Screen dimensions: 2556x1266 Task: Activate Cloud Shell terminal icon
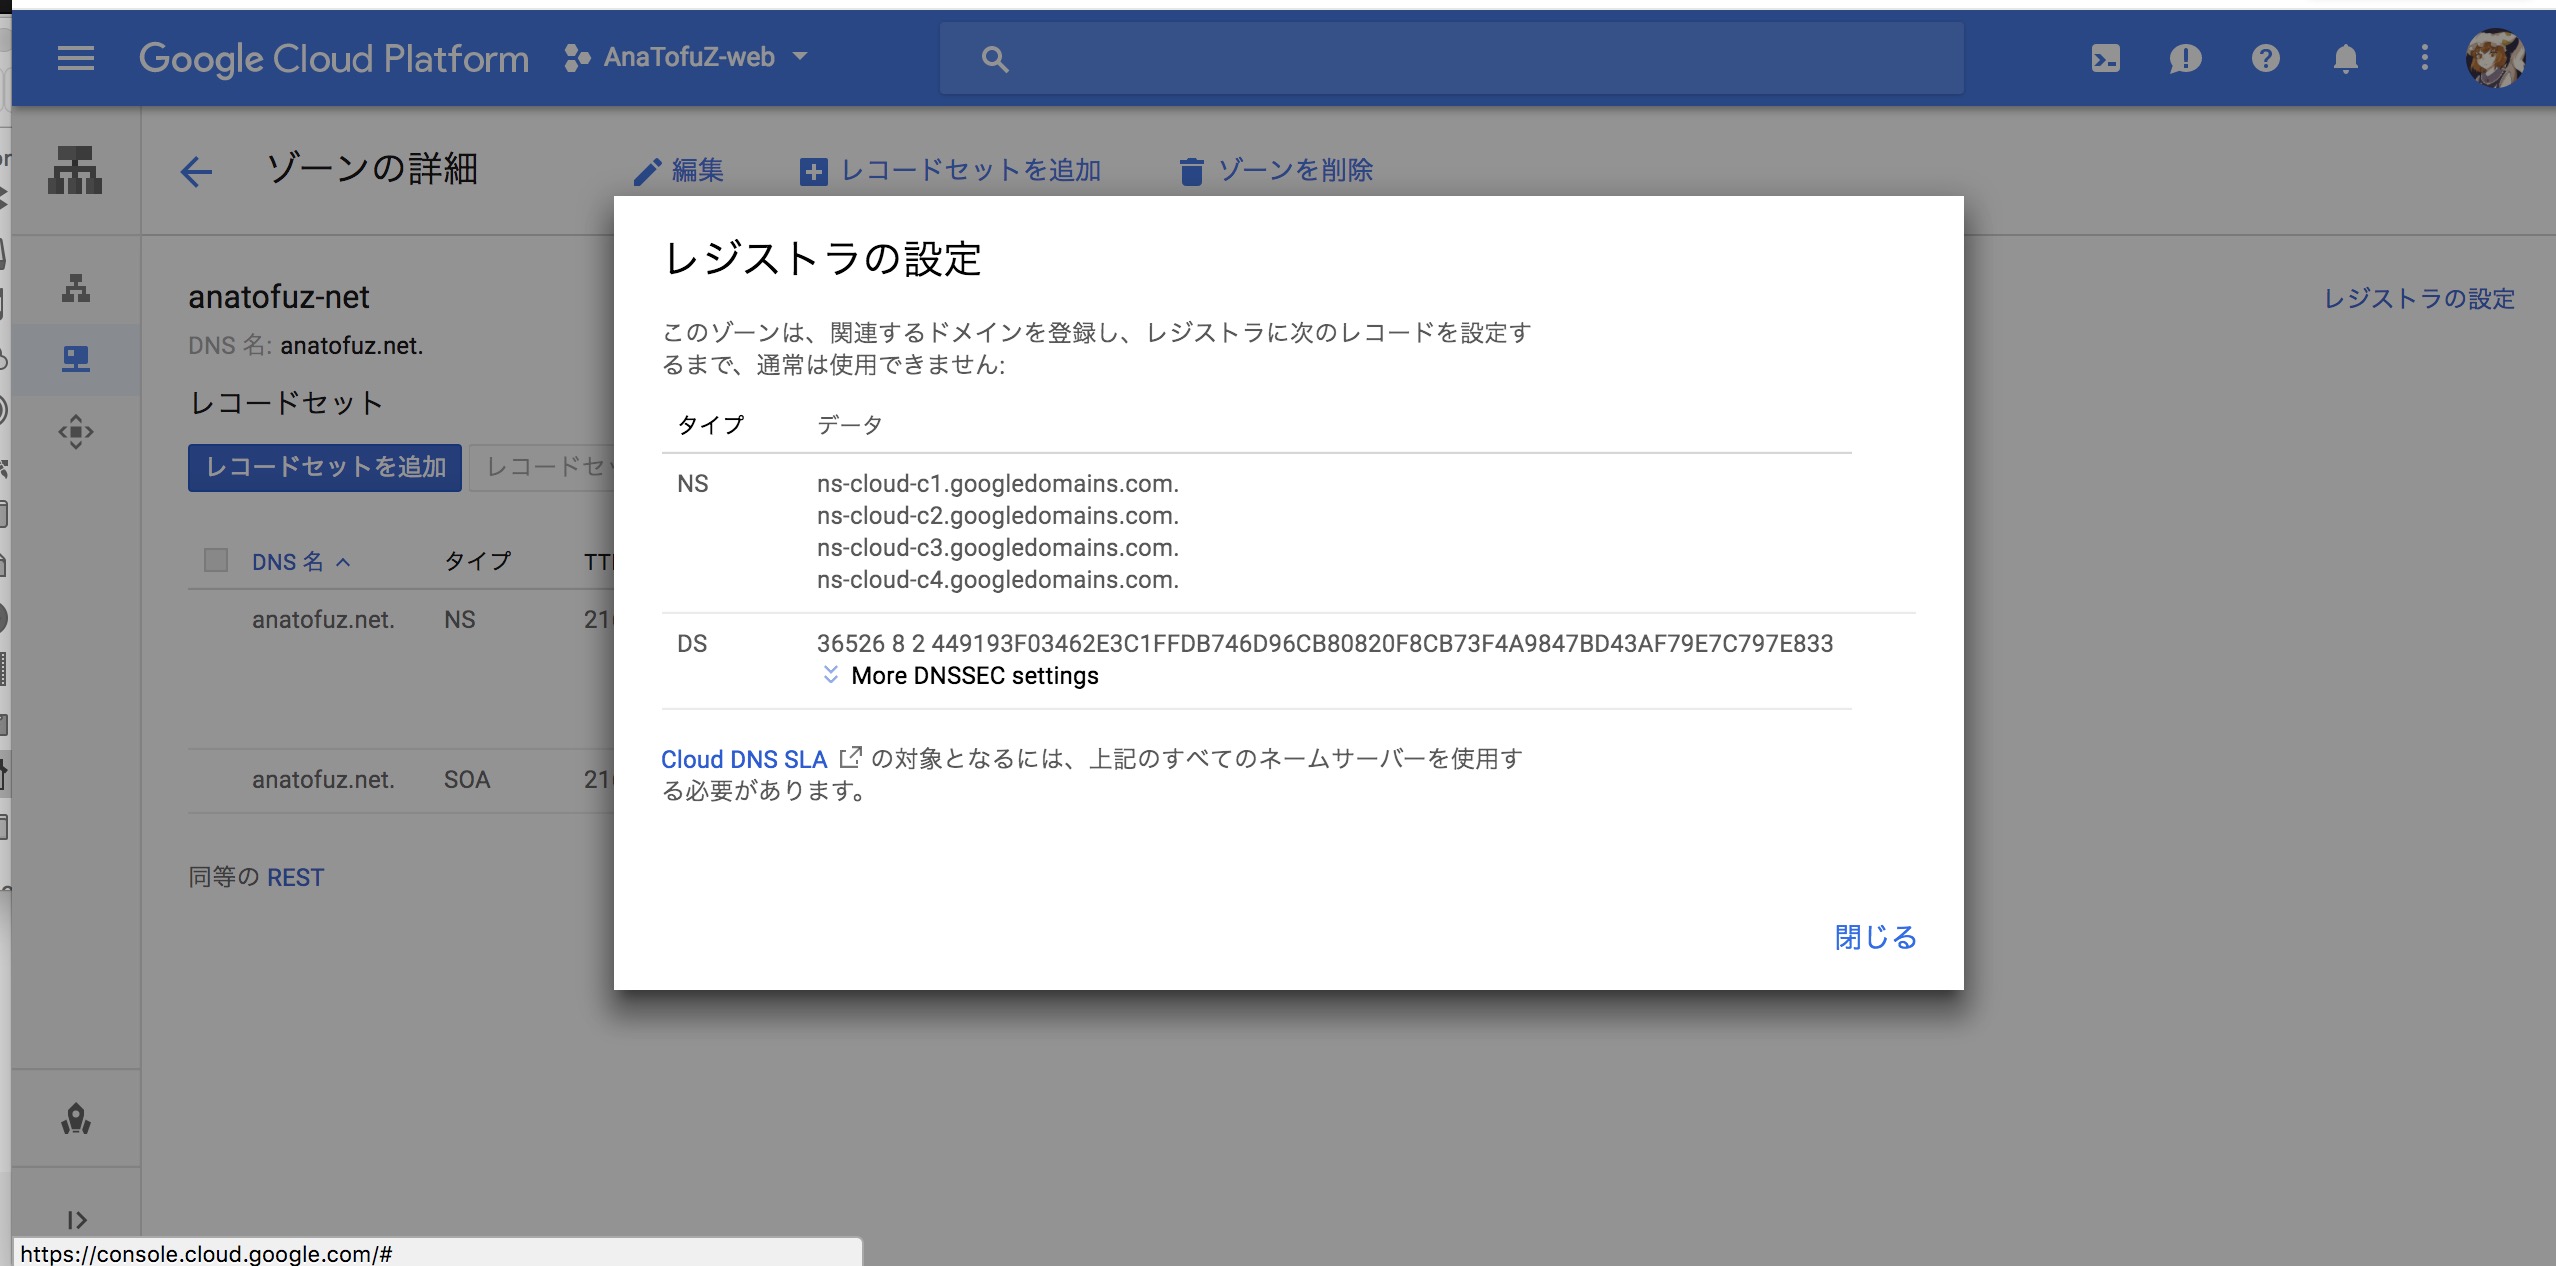(x=2105, y=58)
